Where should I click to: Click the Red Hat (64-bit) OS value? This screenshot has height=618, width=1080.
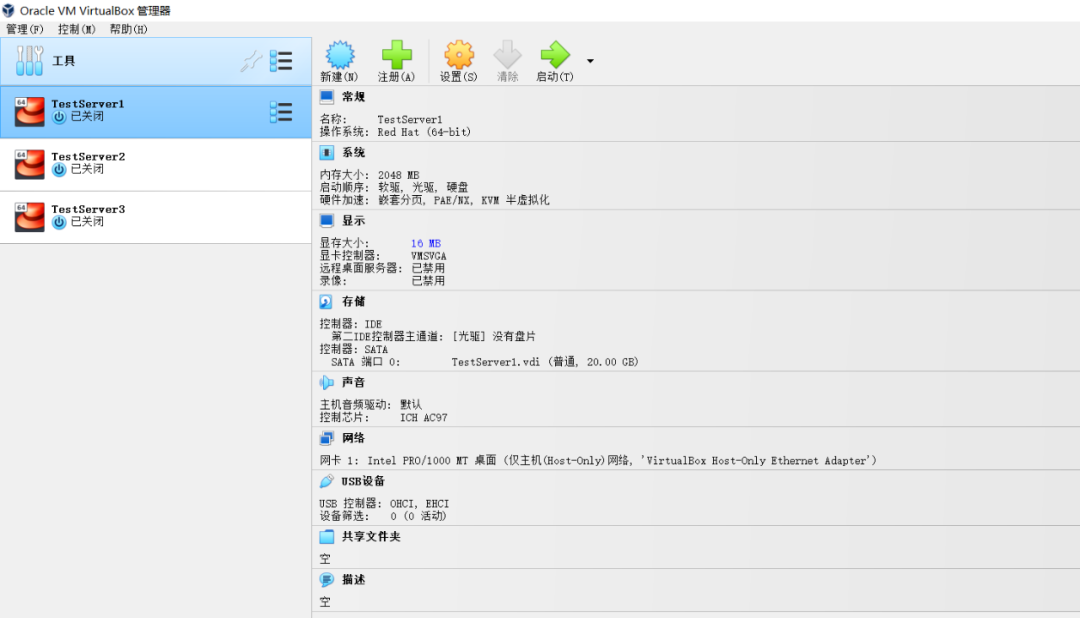click(424, 132)
